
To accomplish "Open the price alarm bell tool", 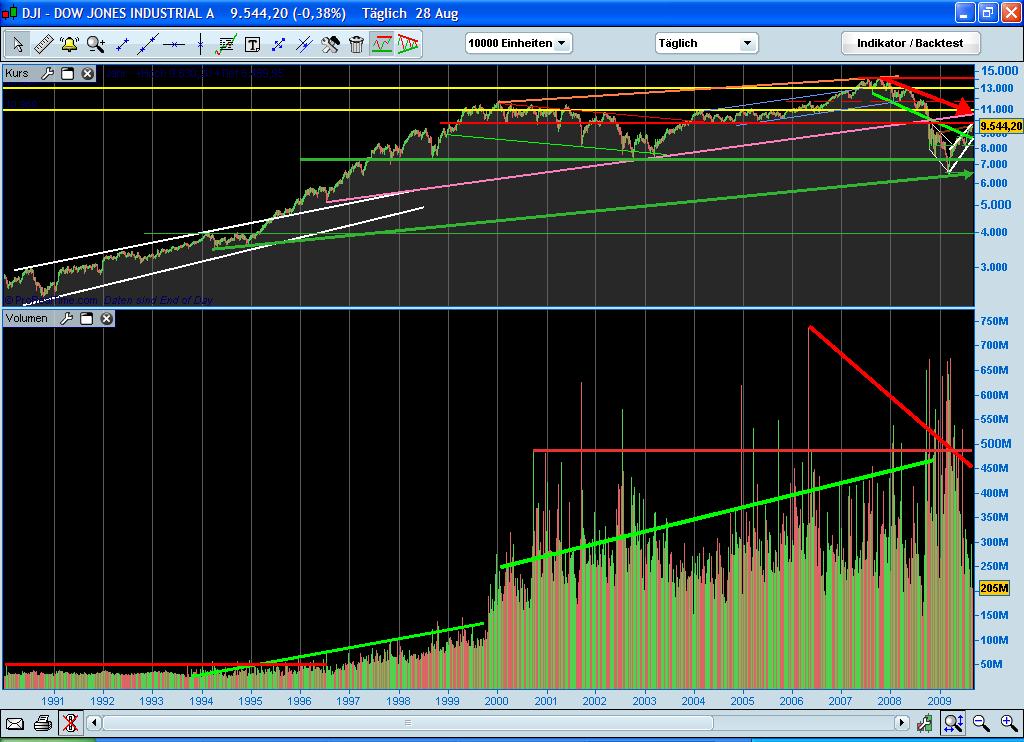I will click(x=67, y=44).
